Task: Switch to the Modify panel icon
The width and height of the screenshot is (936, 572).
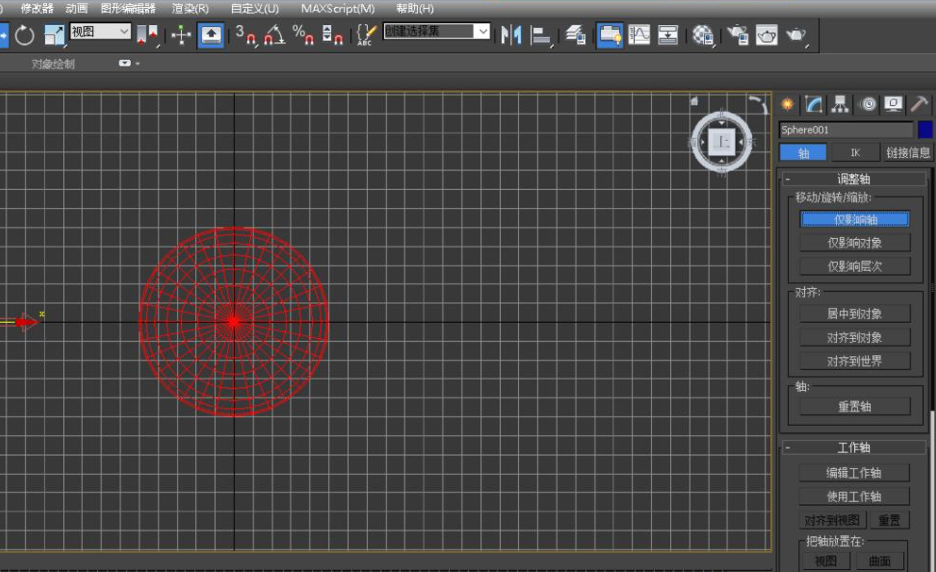Action: [814, 104]
